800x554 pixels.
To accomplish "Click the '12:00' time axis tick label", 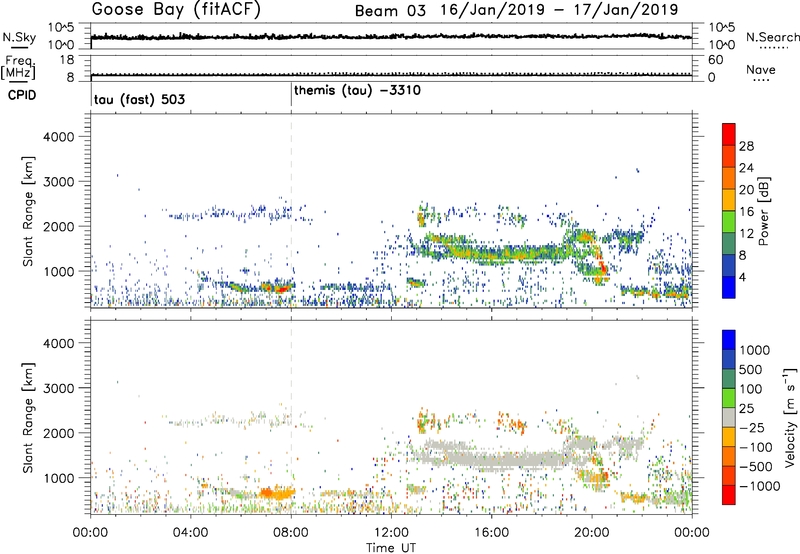I will [x=391, y=533].
